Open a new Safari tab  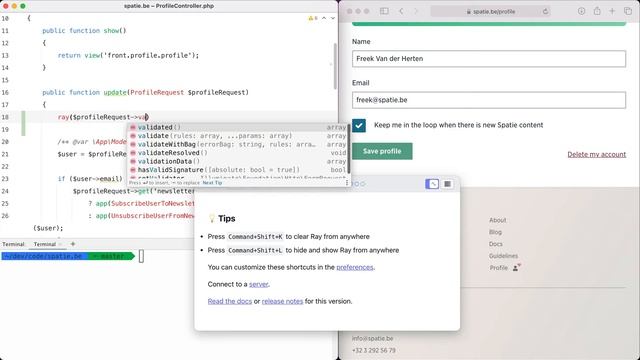612,11
